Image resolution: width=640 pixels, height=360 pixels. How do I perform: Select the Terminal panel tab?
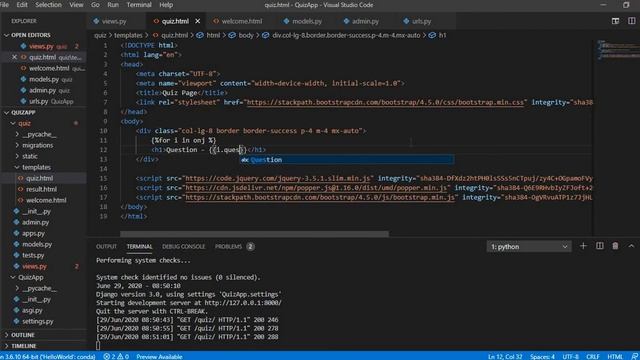click(139, 247)
